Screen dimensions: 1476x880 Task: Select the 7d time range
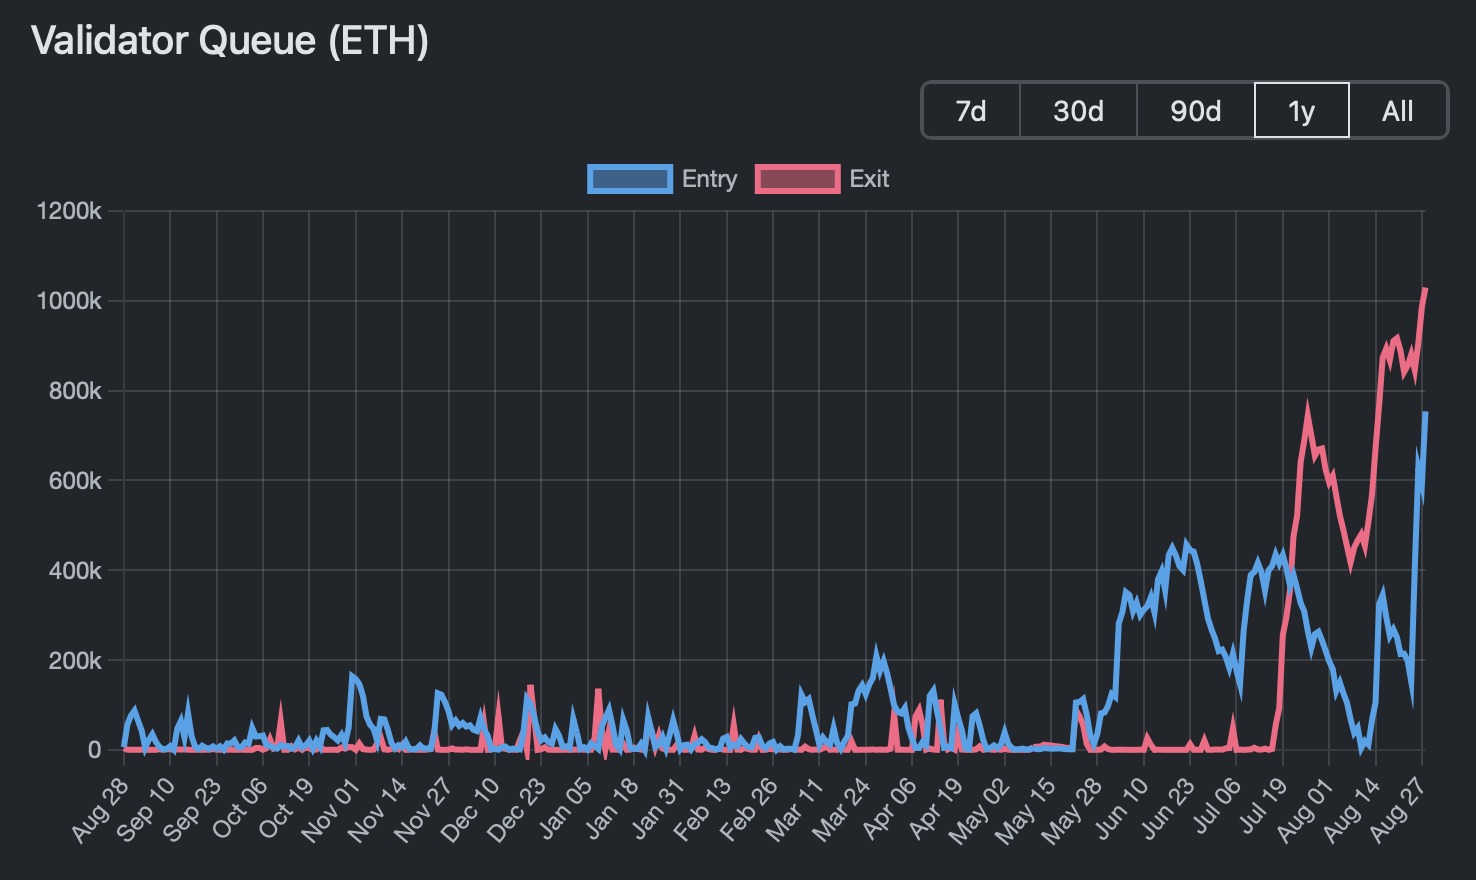tap(969, 110)
